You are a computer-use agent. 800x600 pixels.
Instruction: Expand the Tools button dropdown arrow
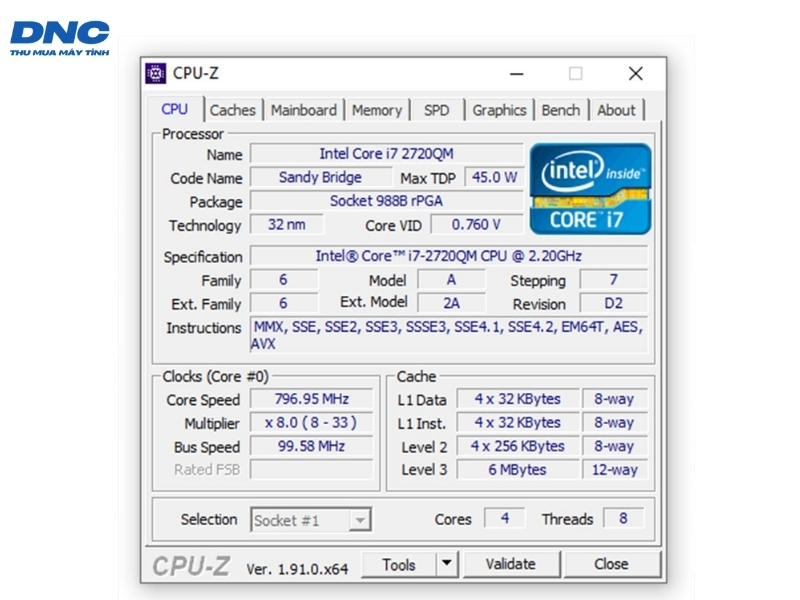point(447,564)
